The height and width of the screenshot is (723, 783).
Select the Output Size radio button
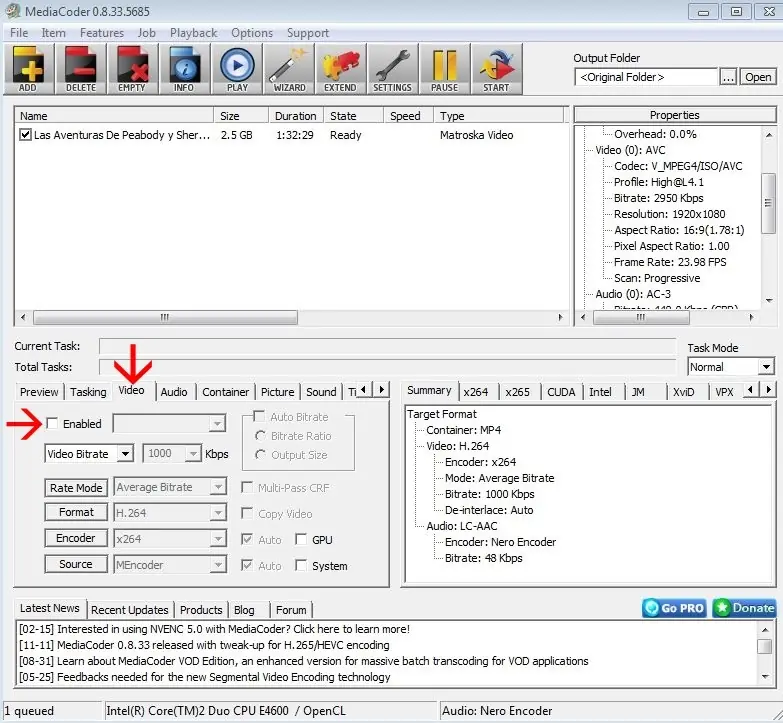point(260,455)
